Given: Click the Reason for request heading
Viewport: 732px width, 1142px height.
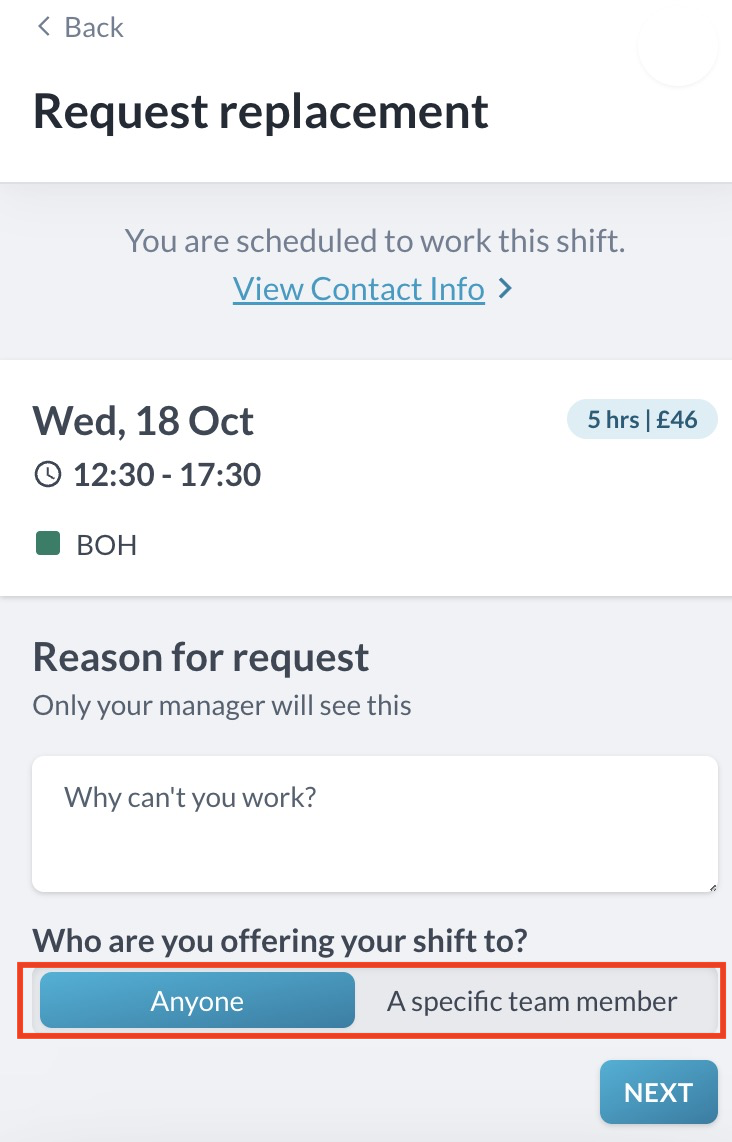Looking at the screenshot, I should pos(200,657).
